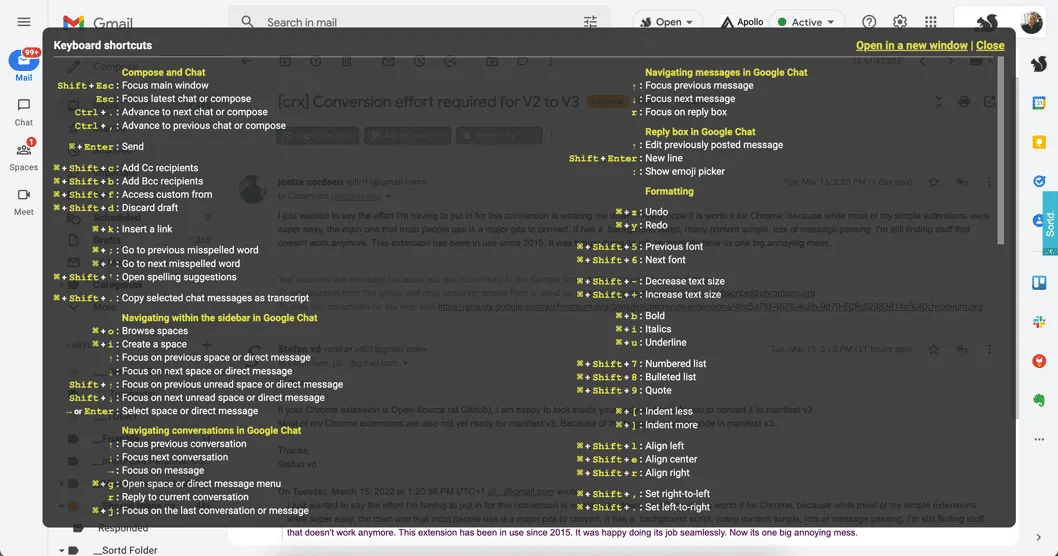Click Navigating conversations in Google Chat heading
Viewport: 1058px width, 556px height.
[x=211, y=430]
